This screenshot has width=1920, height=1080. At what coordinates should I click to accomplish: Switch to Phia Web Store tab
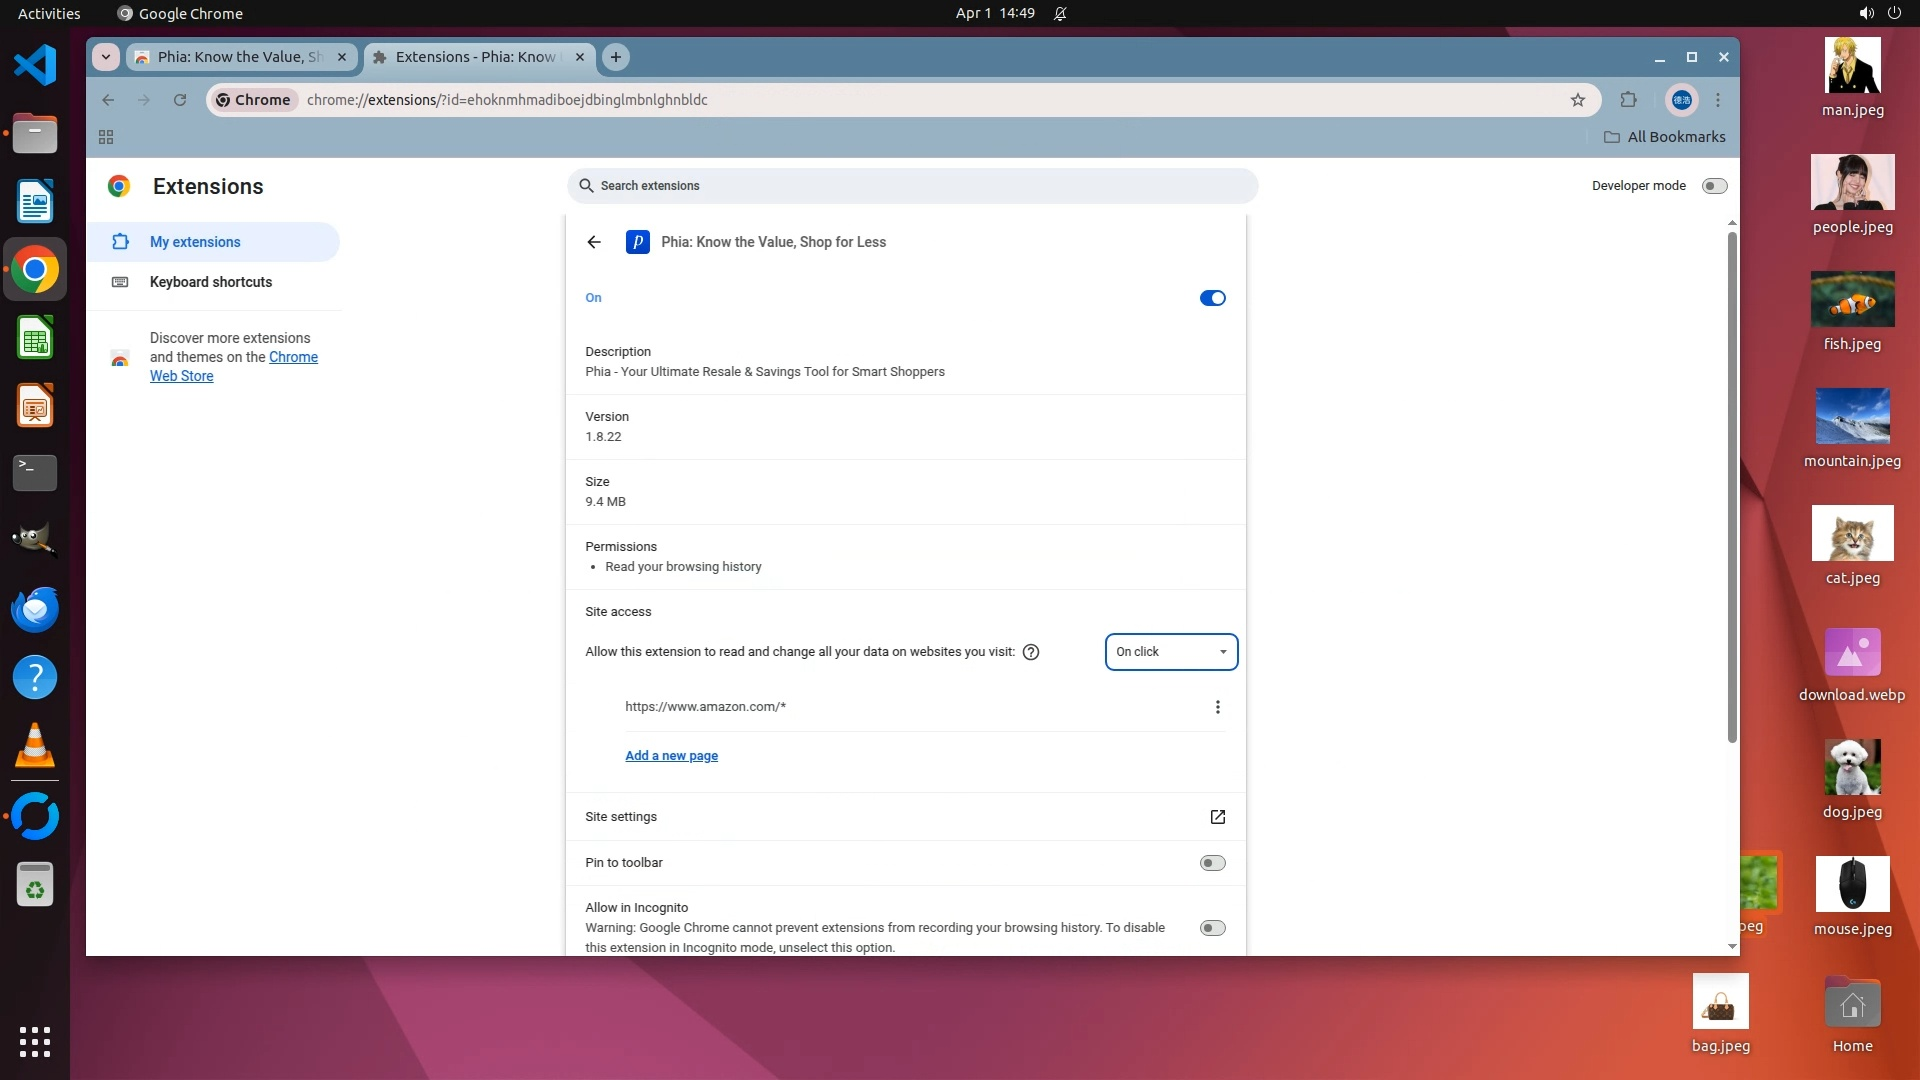pos(240,57)
